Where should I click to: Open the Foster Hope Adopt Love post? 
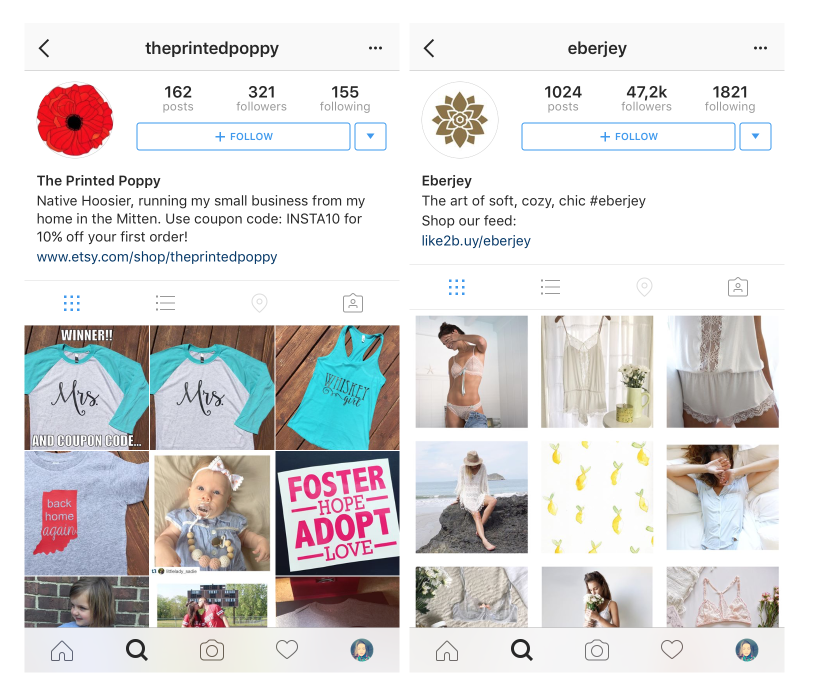coord(338,513)
